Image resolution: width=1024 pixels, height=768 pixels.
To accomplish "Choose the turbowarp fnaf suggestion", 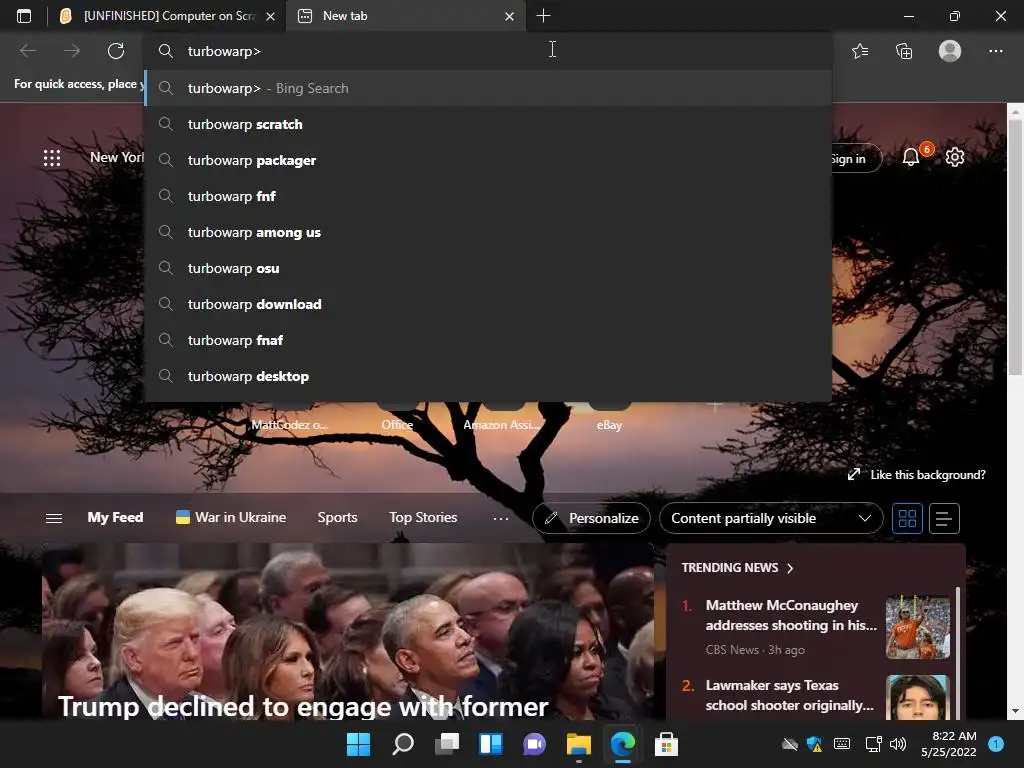I will click(487, 340).
